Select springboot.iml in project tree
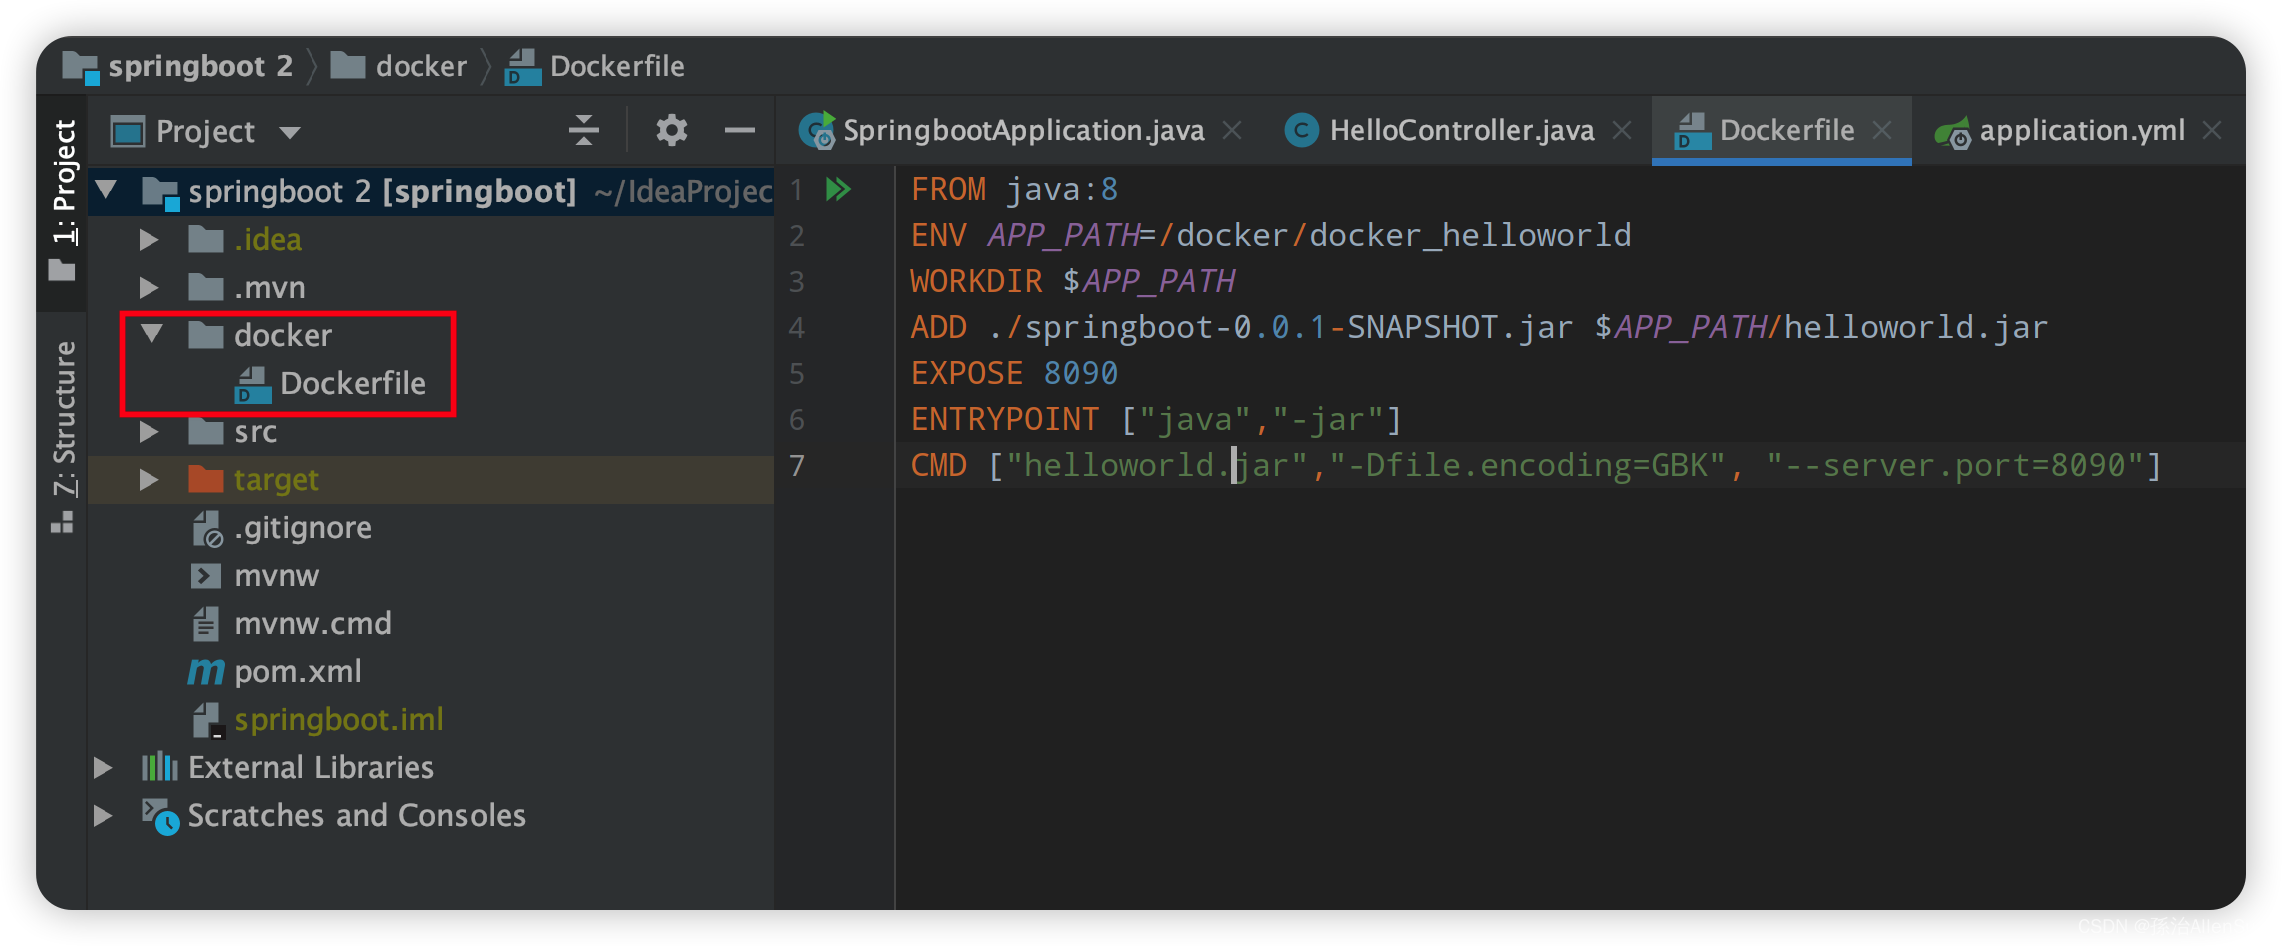This screenshot has width=2282, height=946. (339, 719)
